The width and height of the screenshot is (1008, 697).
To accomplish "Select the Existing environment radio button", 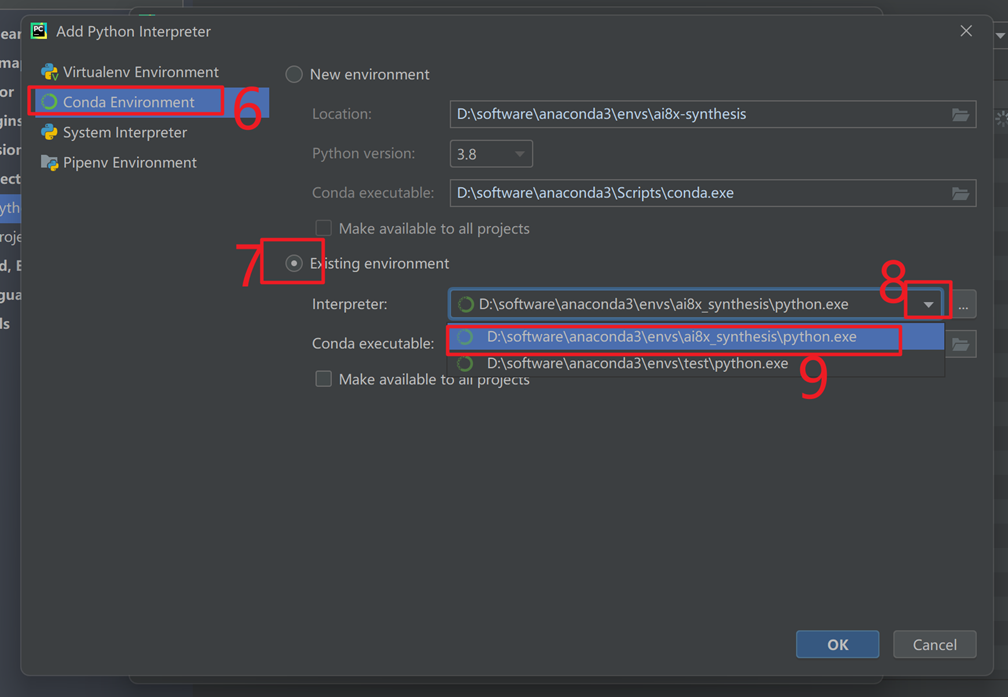I will pos(294,264).
